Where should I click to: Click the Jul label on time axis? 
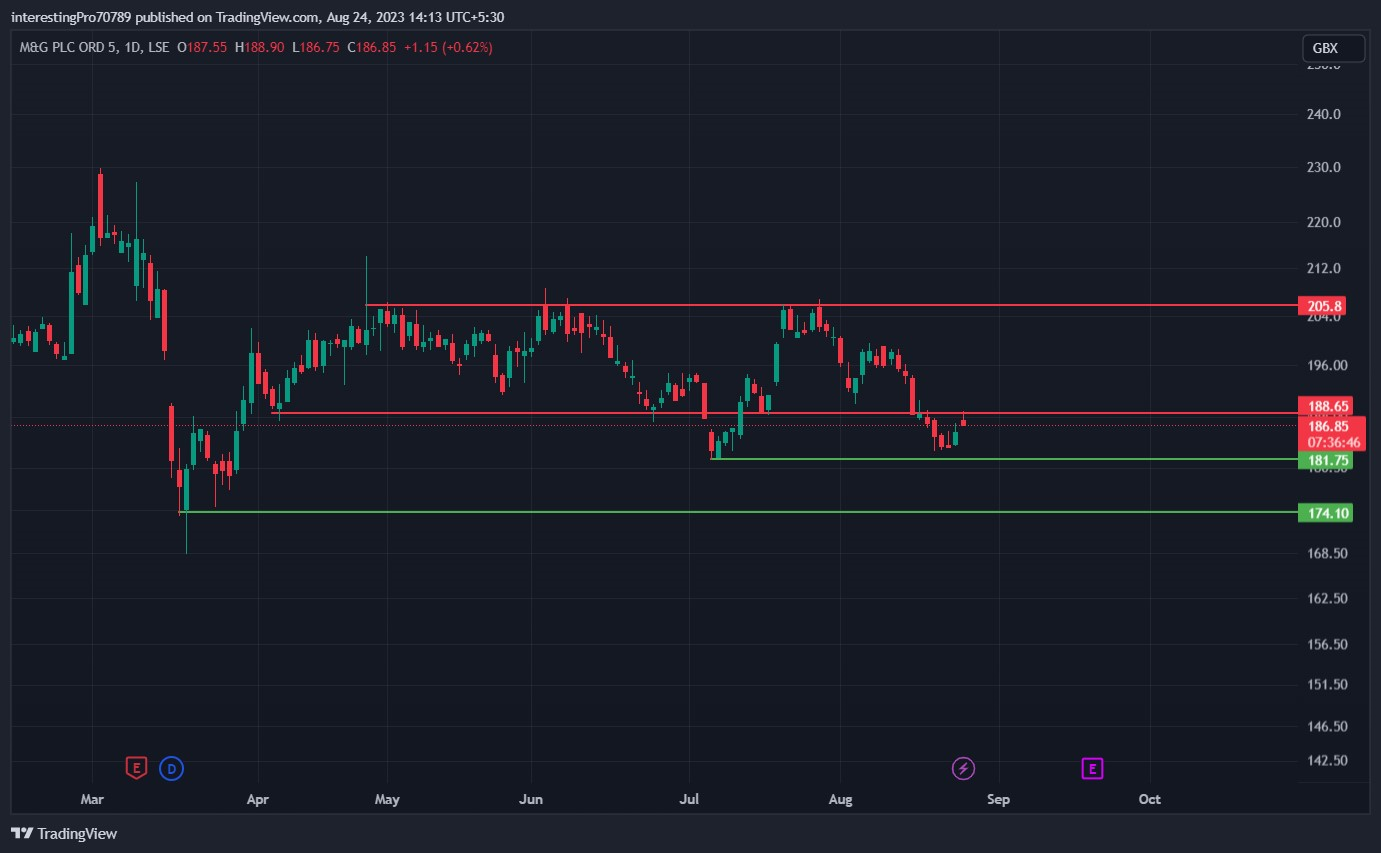(690, 799)
